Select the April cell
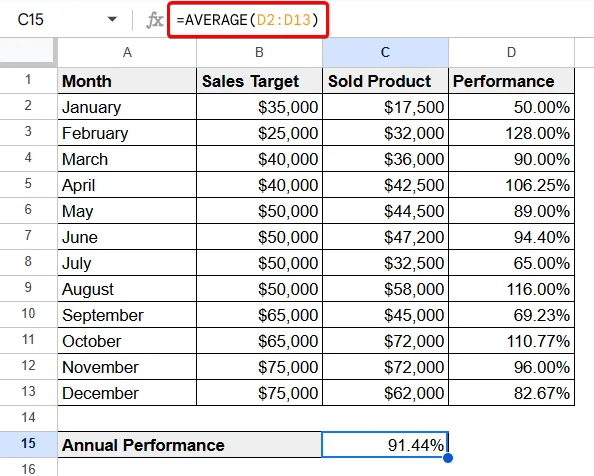The width and height of the screenshot is (594, 476). tap(127, 185)
